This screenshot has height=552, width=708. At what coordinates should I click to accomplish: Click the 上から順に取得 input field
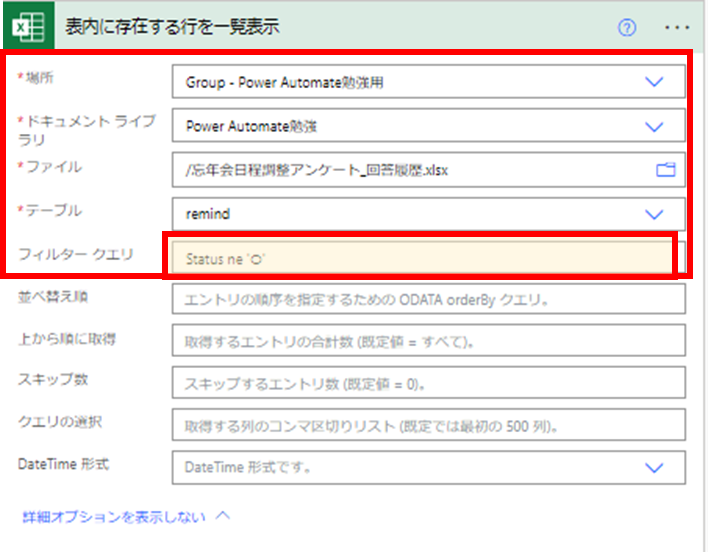(x=429, y=341)
